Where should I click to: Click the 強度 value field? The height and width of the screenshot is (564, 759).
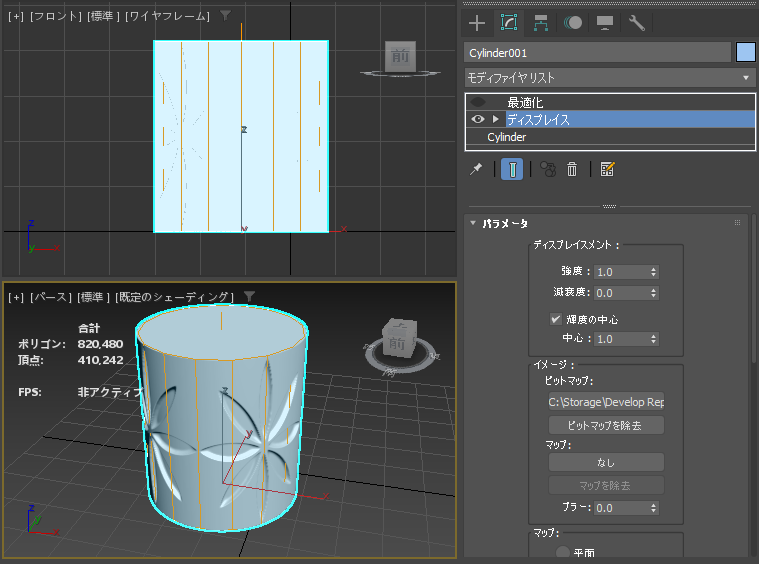622,272
